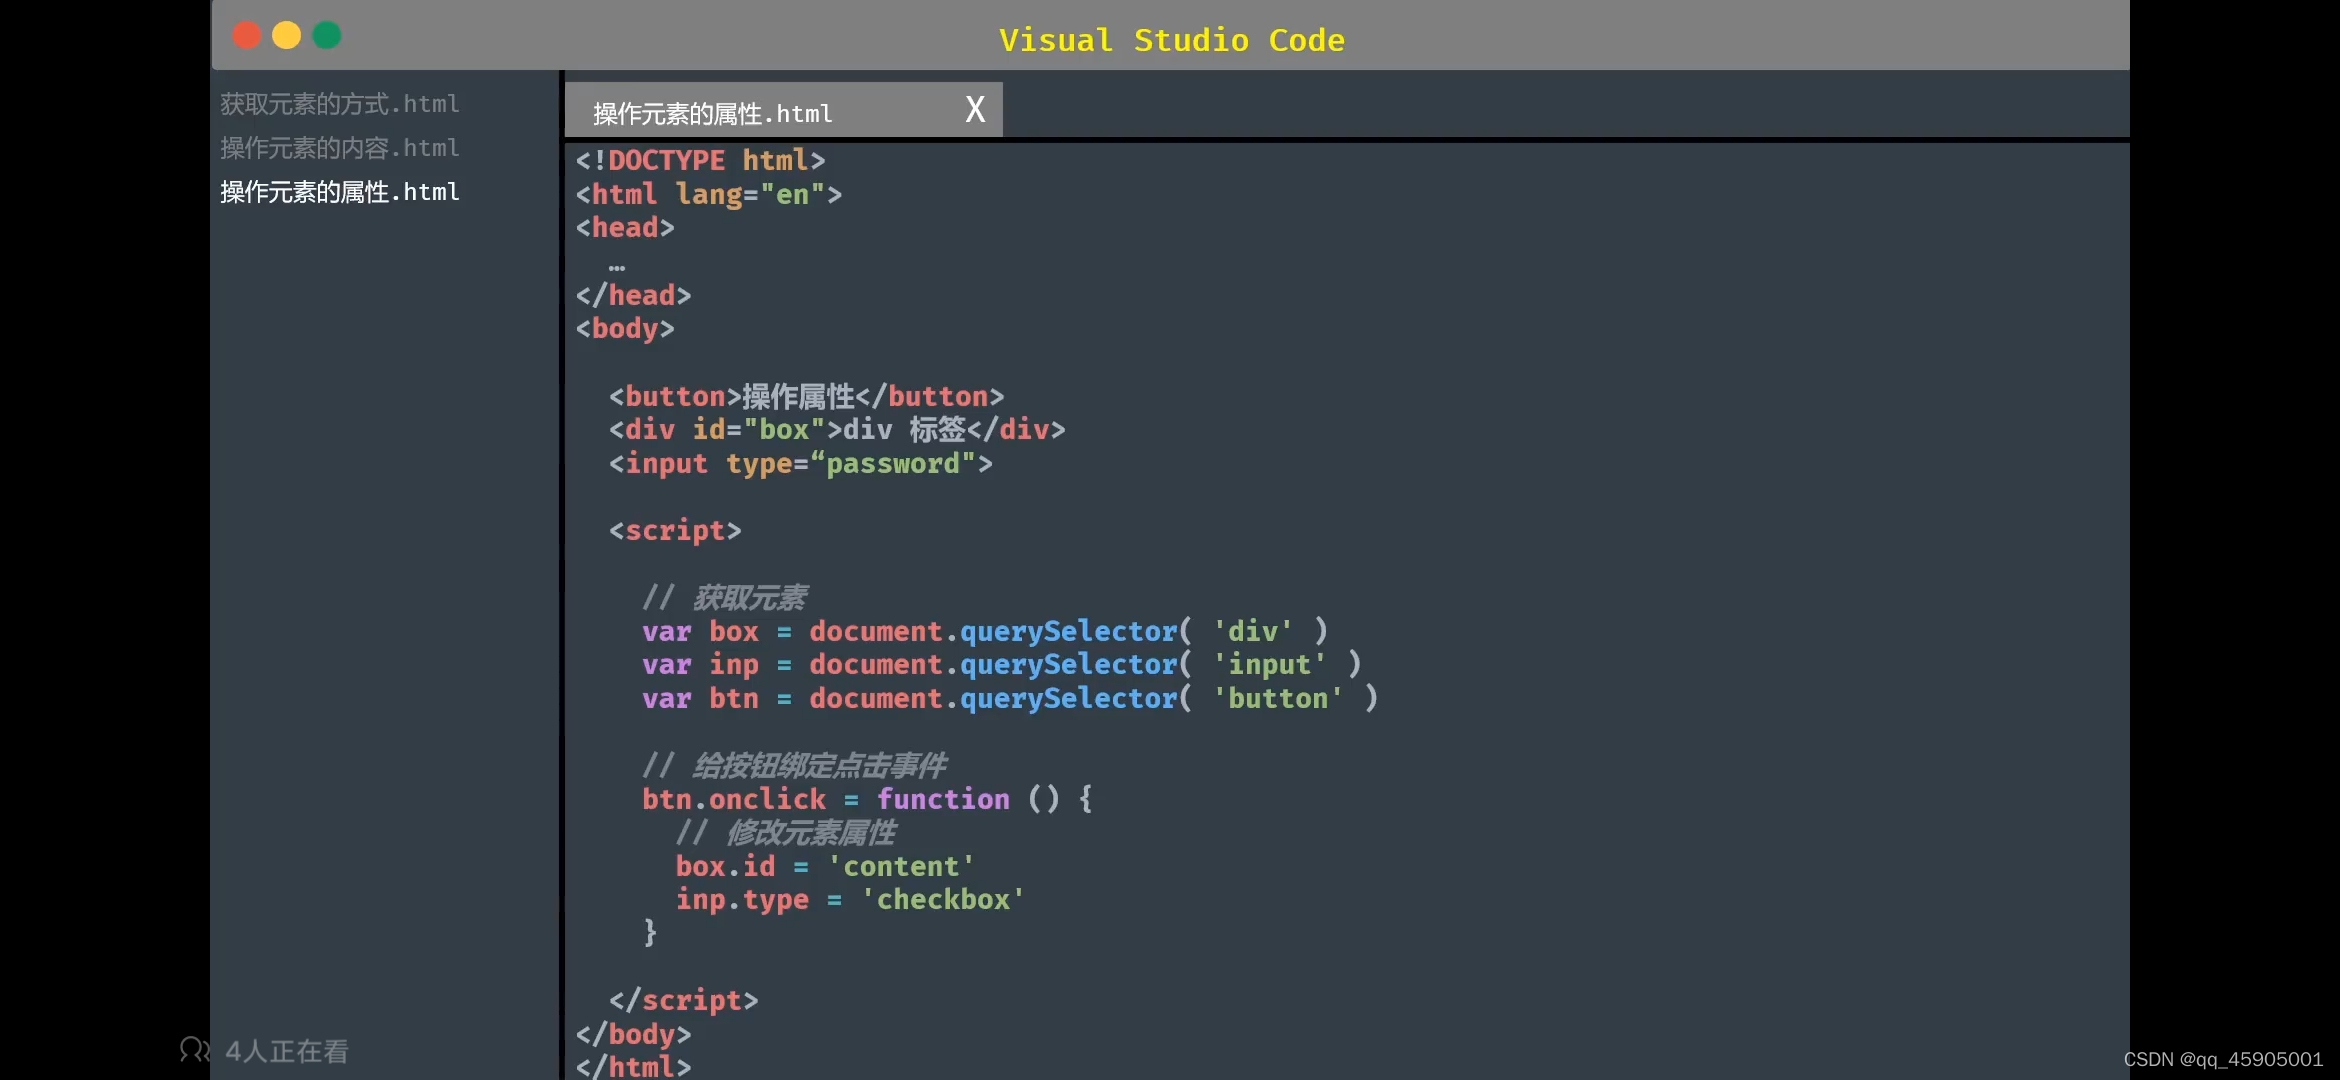Open 获取元素的方式.html in the file list
This screenshot has width=2340, height=1080.
(x=339, y=104)
